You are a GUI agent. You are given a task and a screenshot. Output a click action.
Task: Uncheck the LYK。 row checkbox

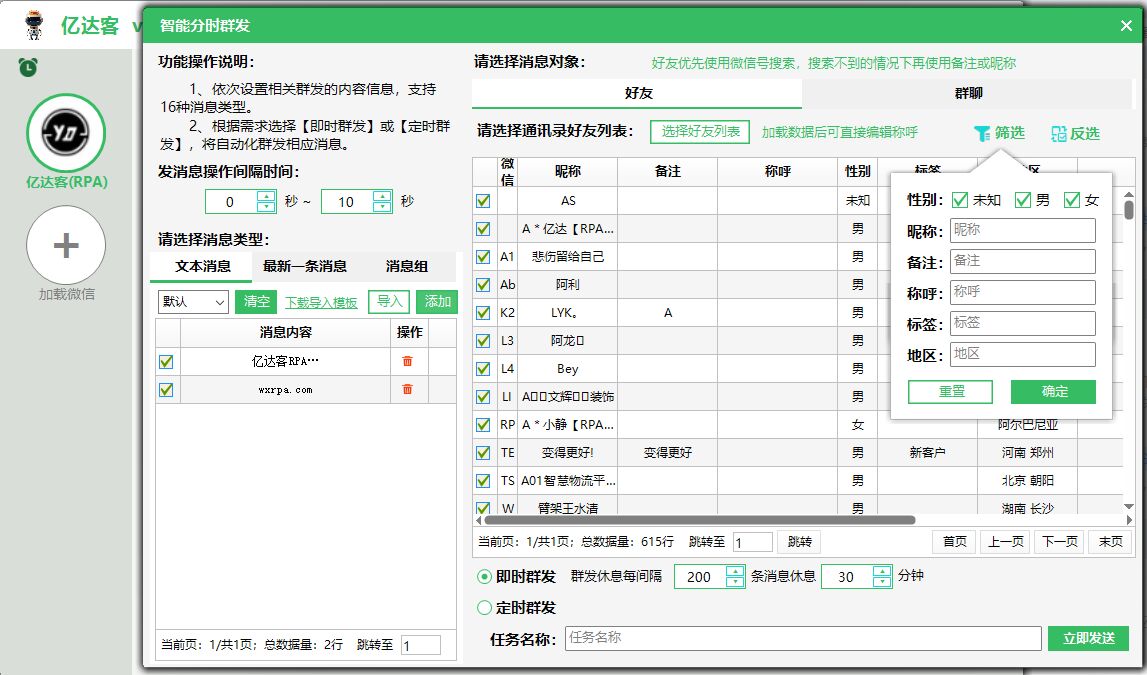483,312
